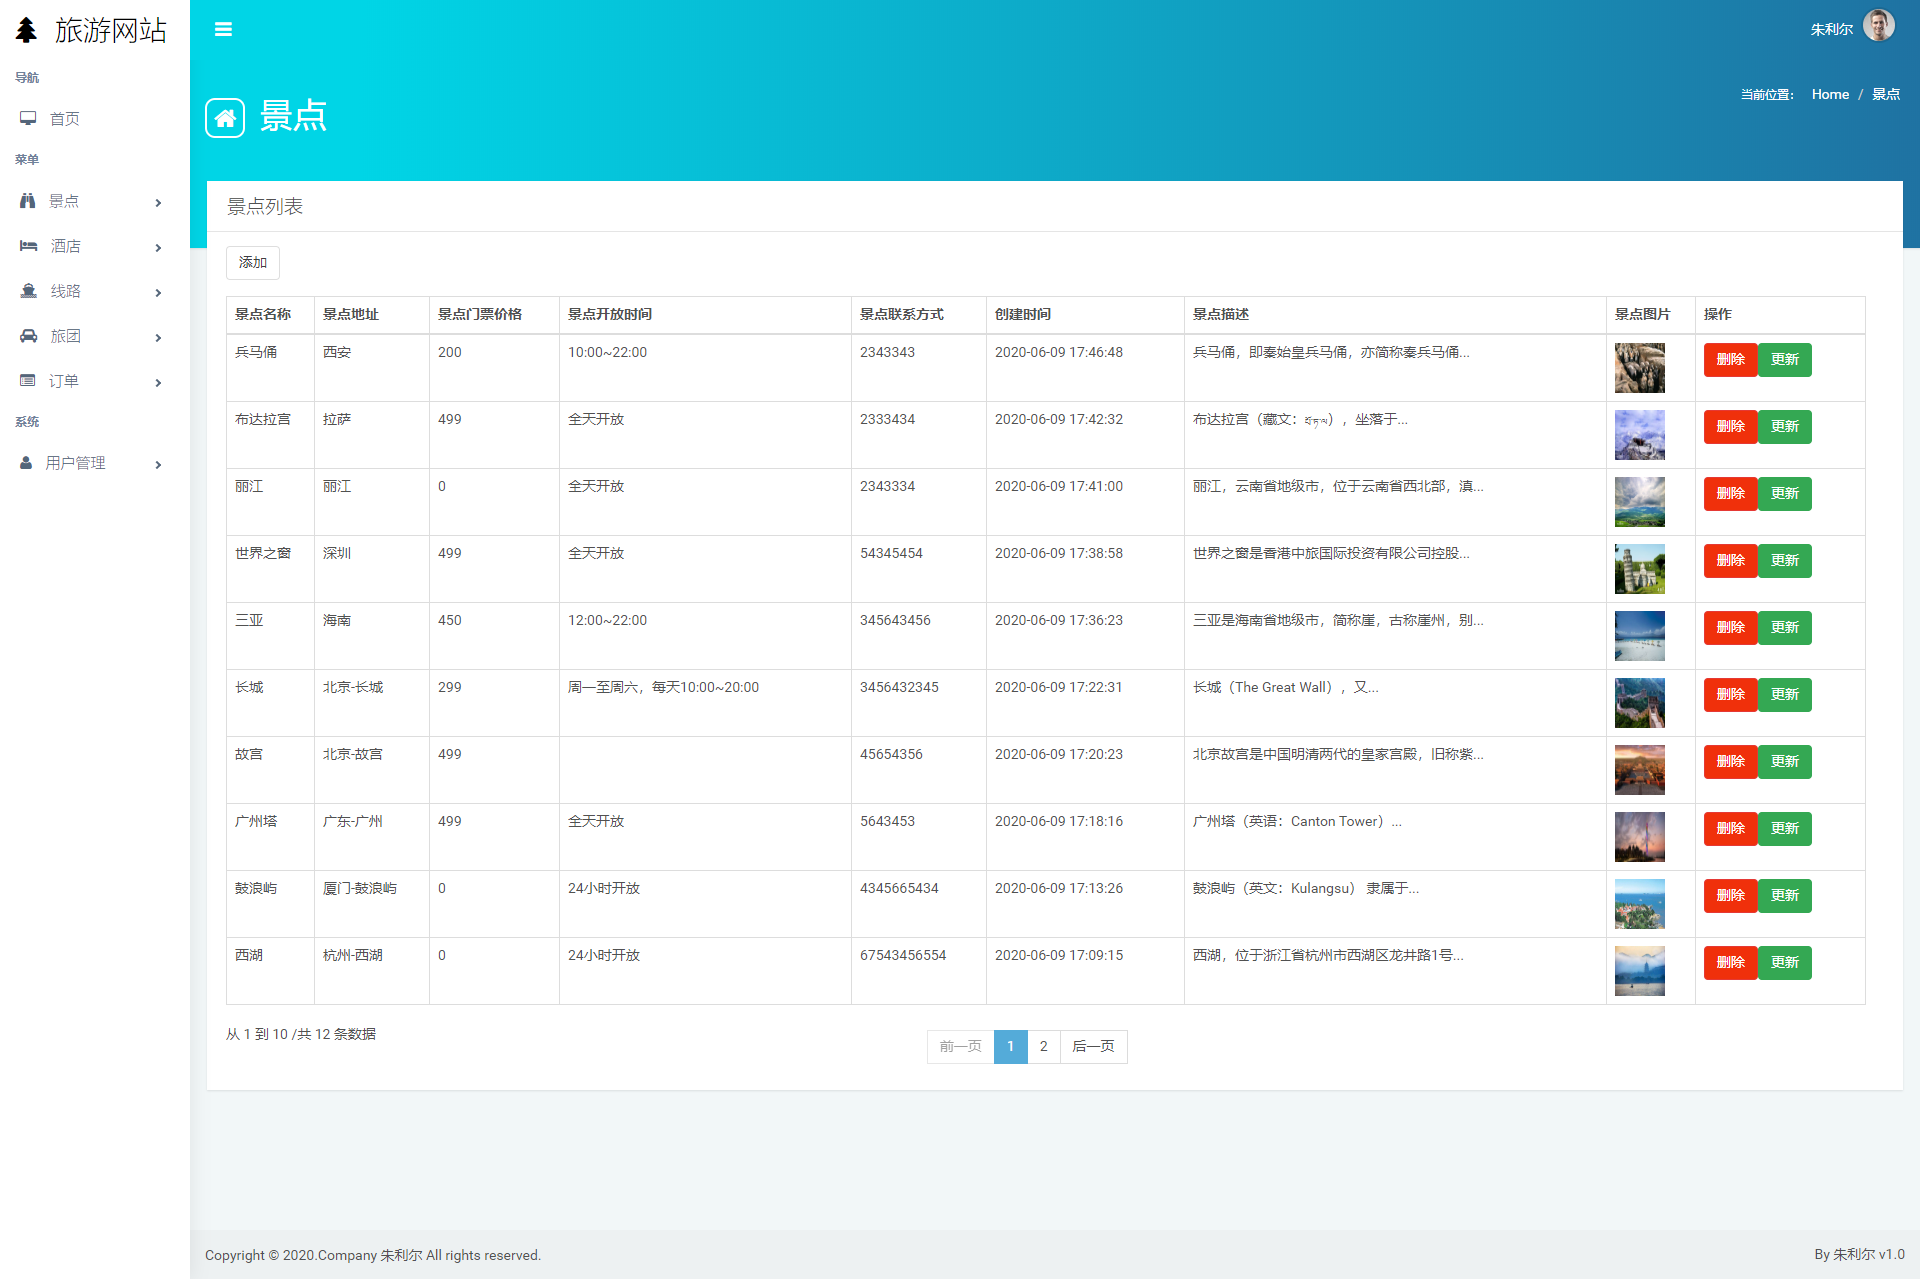Viewport: 1920px width, 1279px height.
Task: Click the home icon beside 景点 title
Action: pos(225,118)
